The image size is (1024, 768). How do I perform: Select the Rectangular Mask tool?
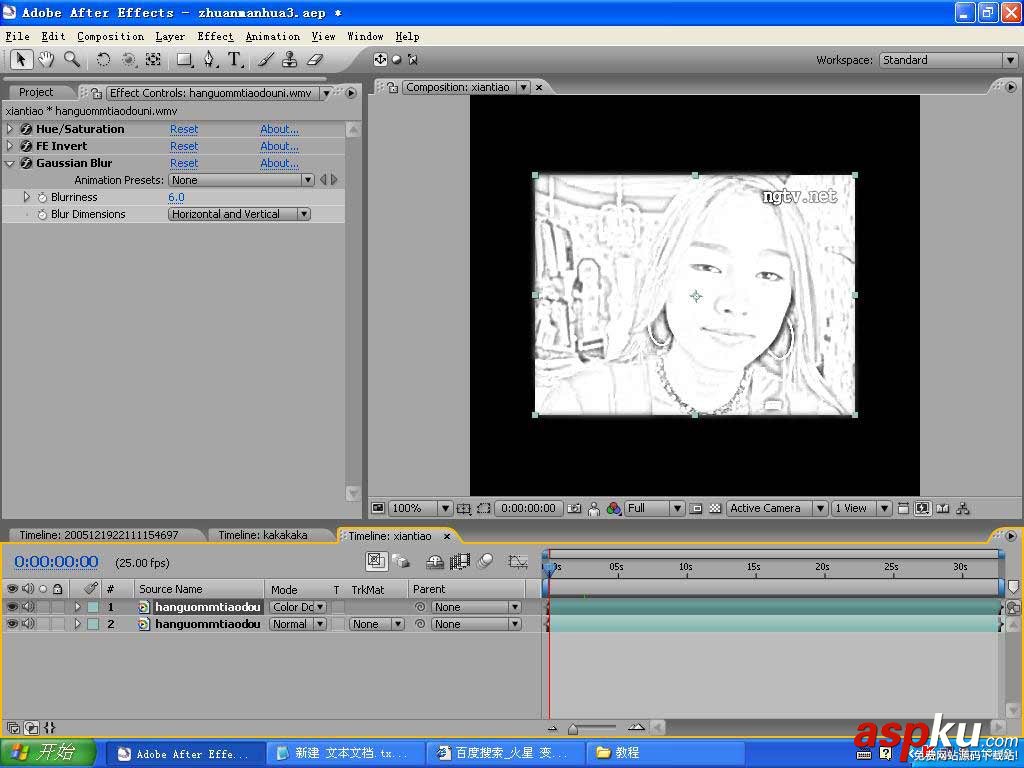tap(185, 59)
